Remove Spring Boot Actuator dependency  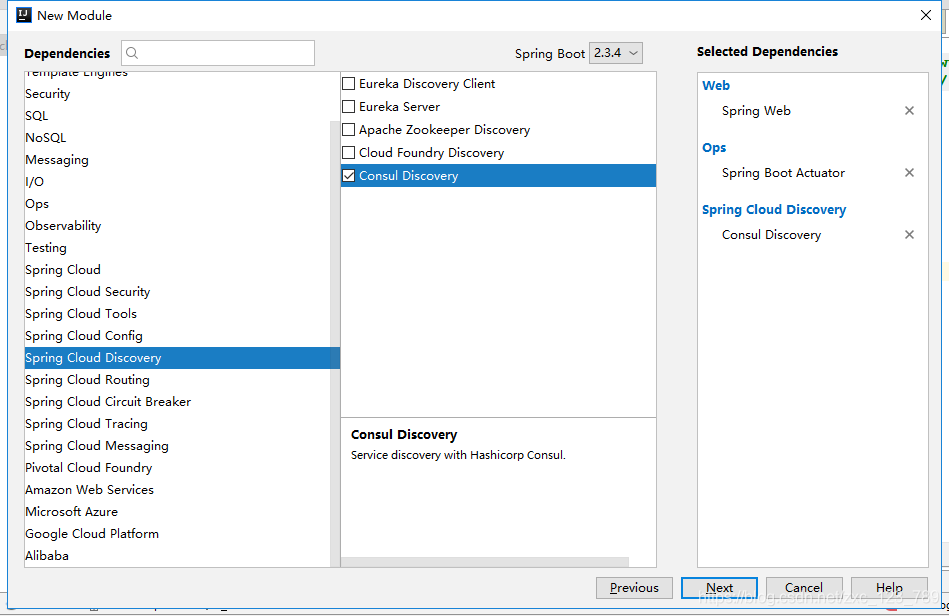coord(909,173)
